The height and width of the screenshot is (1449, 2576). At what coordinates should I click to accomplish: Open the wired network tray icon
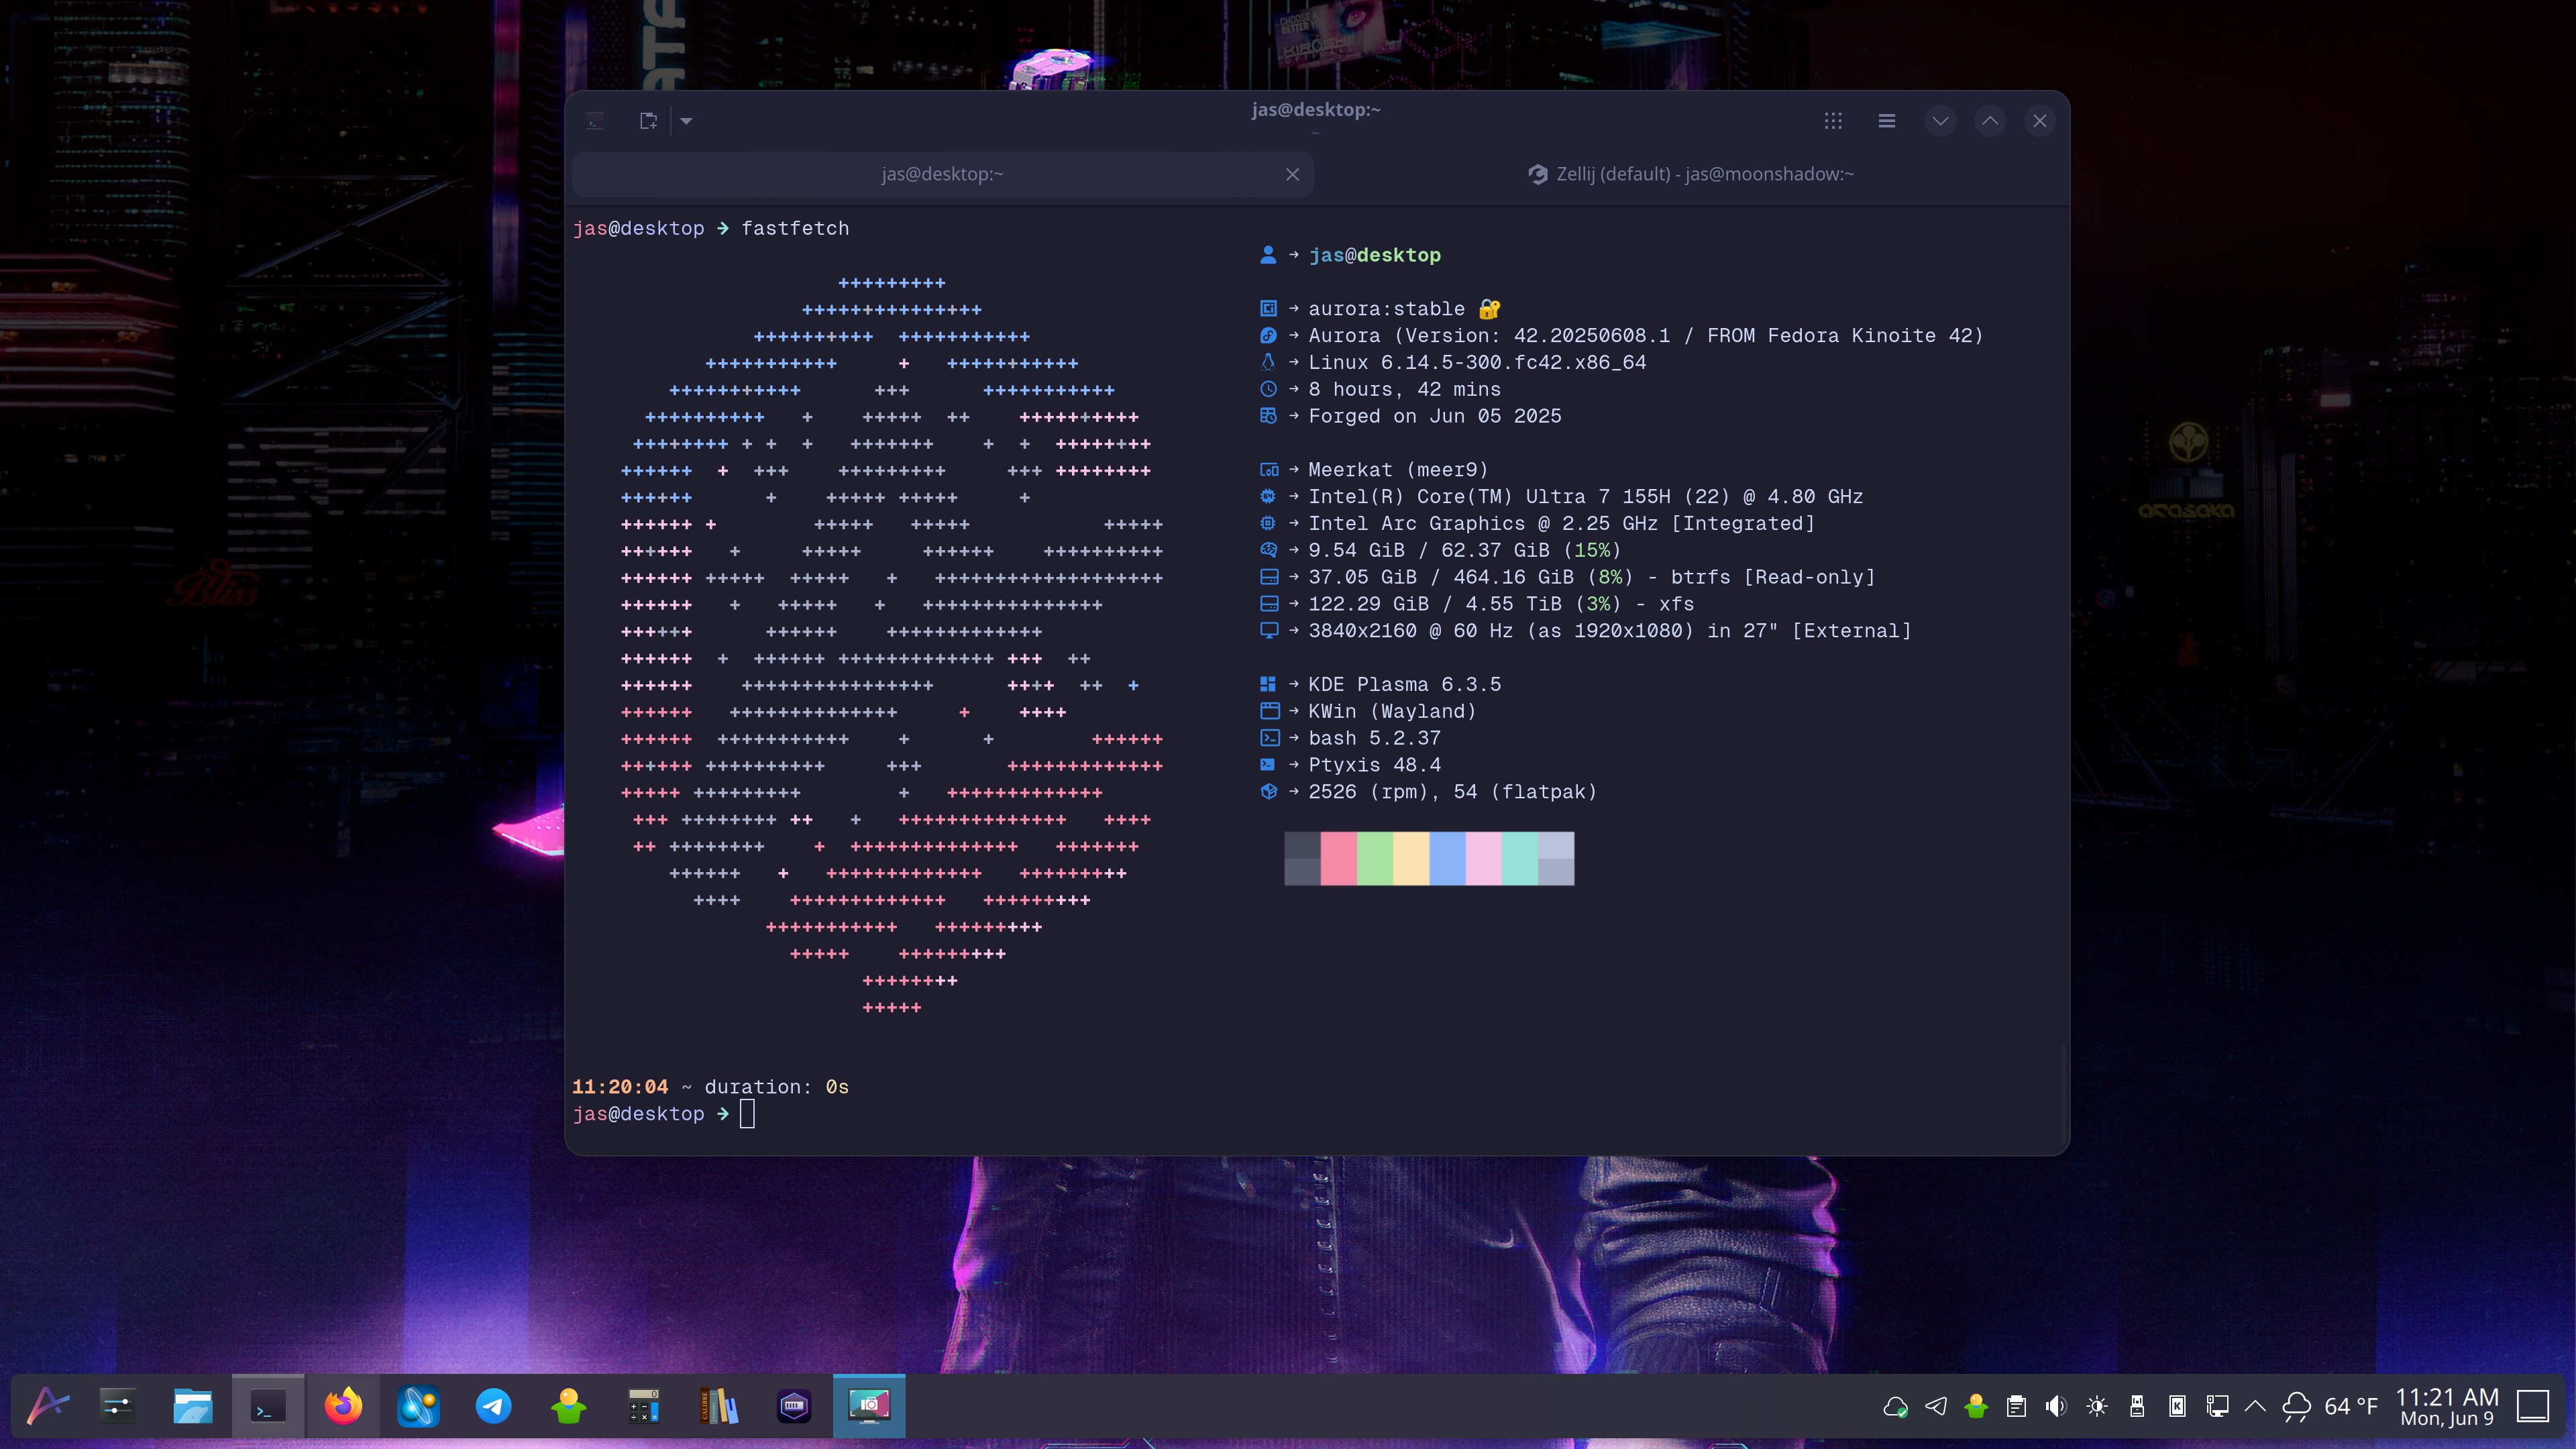tap(2217, 1407)
